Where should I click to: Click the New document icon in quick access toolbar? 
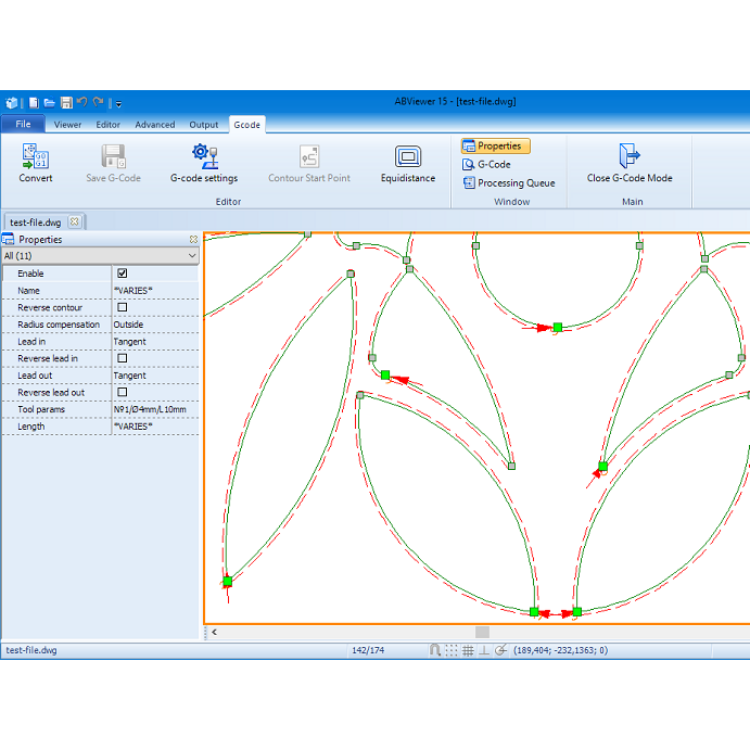tap(34, 102)
